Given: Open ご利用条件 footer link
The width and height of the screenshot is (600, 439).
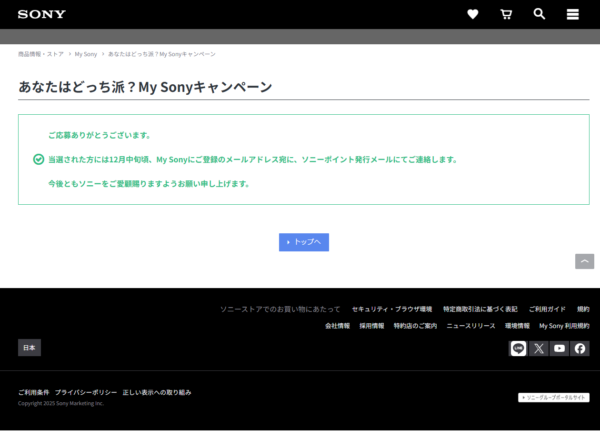Looking at the screenshot, I should click(x=34, y=392).
